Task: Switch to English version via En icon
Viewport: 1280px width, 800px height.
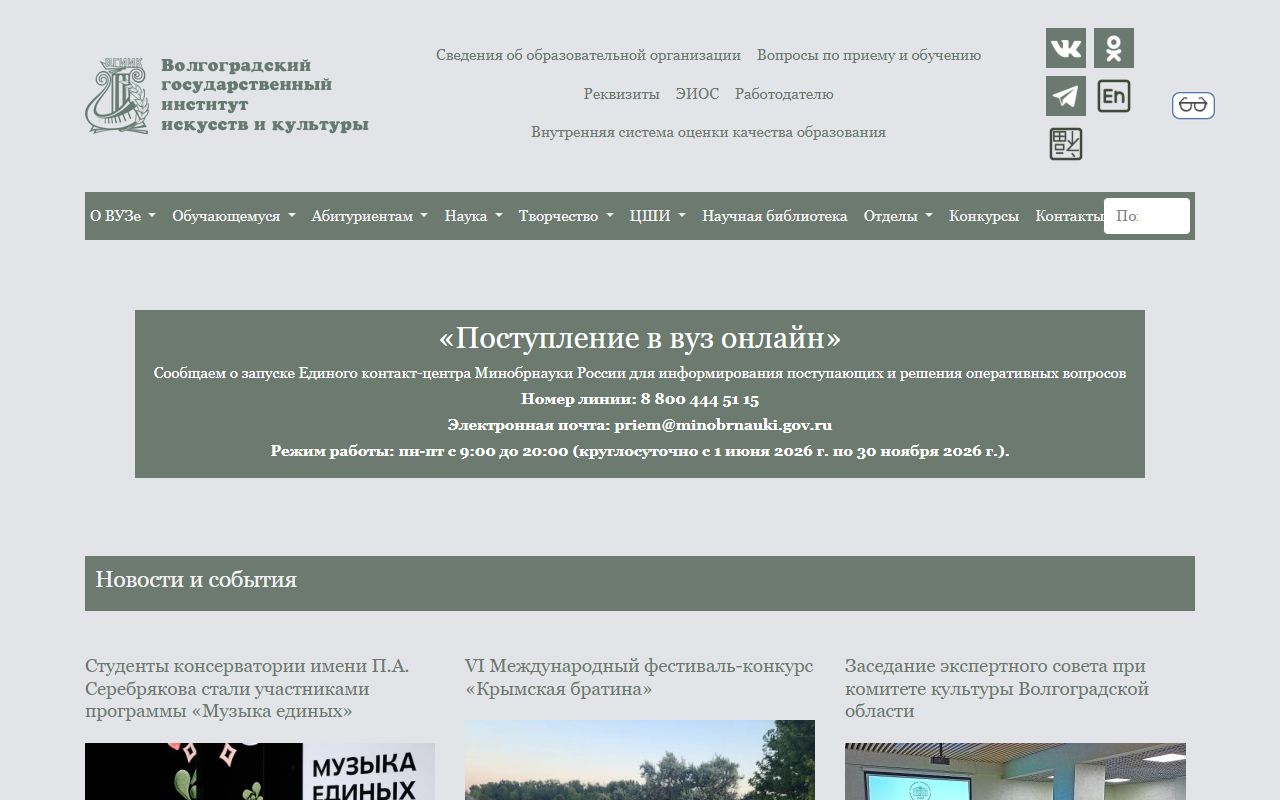Action: coord(1114,96)
